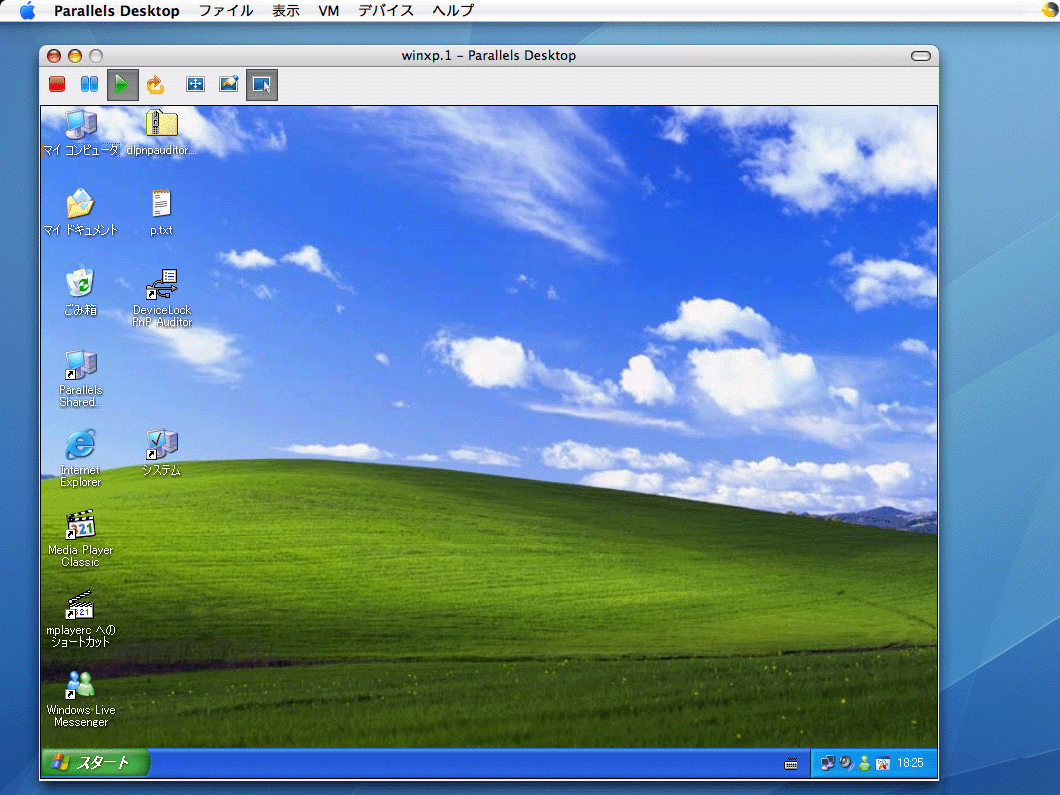
Task: Click the Parallels Tools tray icon
Action: coord(882,763)
